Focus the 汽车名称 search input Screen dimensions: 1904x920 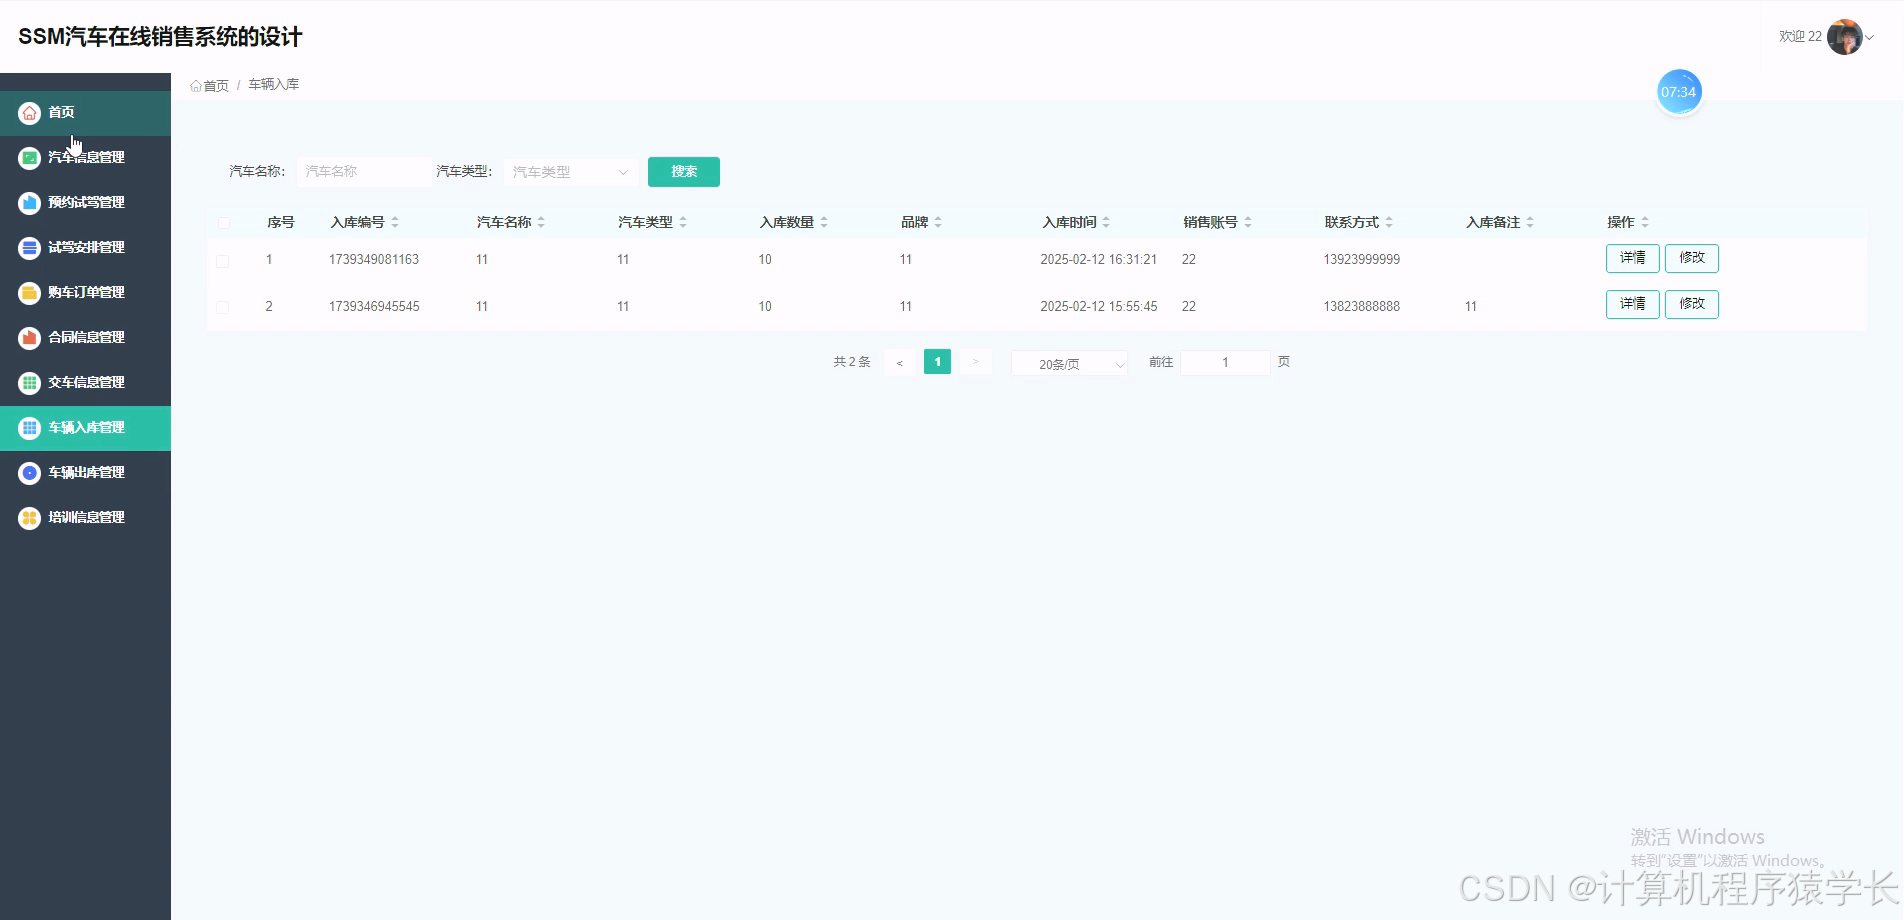click(x=364, y=172)
